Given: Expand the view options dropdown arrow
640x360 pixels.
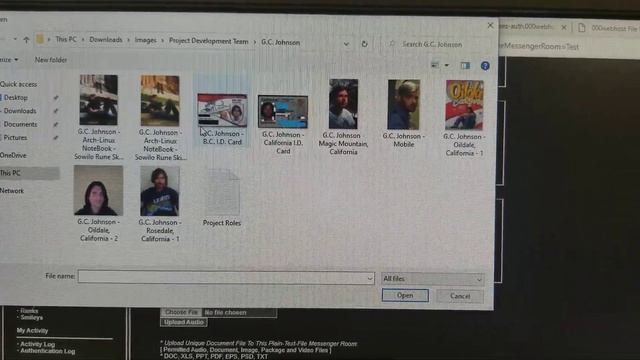Looking at the screenshot, I should (447, 65).
